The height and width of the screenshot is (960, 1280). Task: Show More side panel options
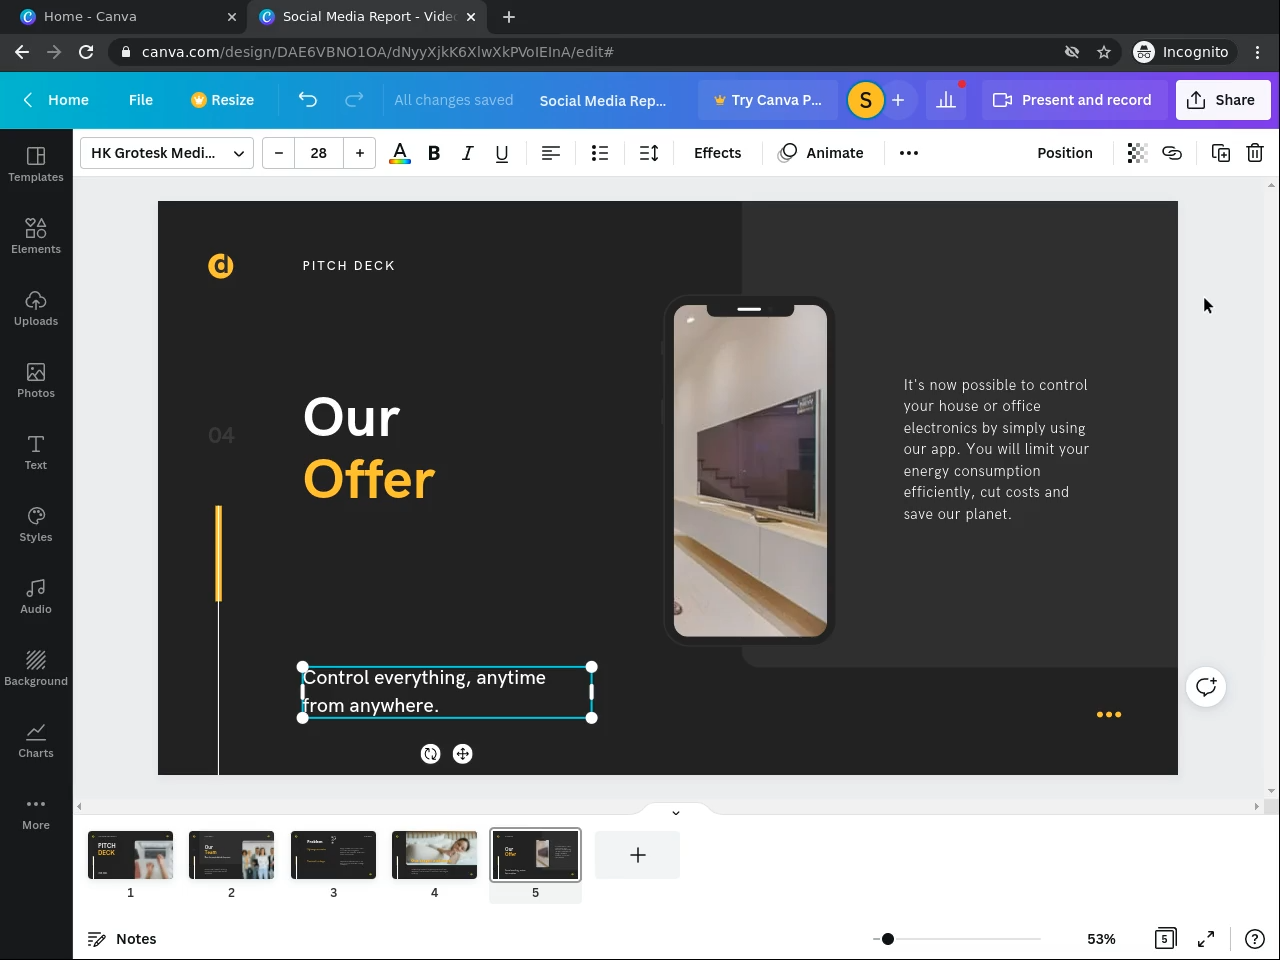[36, 812]
